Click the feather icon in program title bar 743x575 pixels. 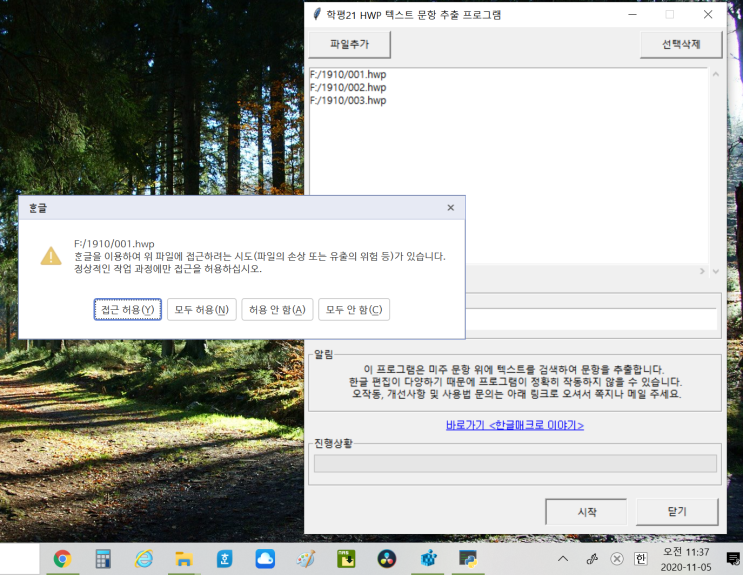point(317,14)
